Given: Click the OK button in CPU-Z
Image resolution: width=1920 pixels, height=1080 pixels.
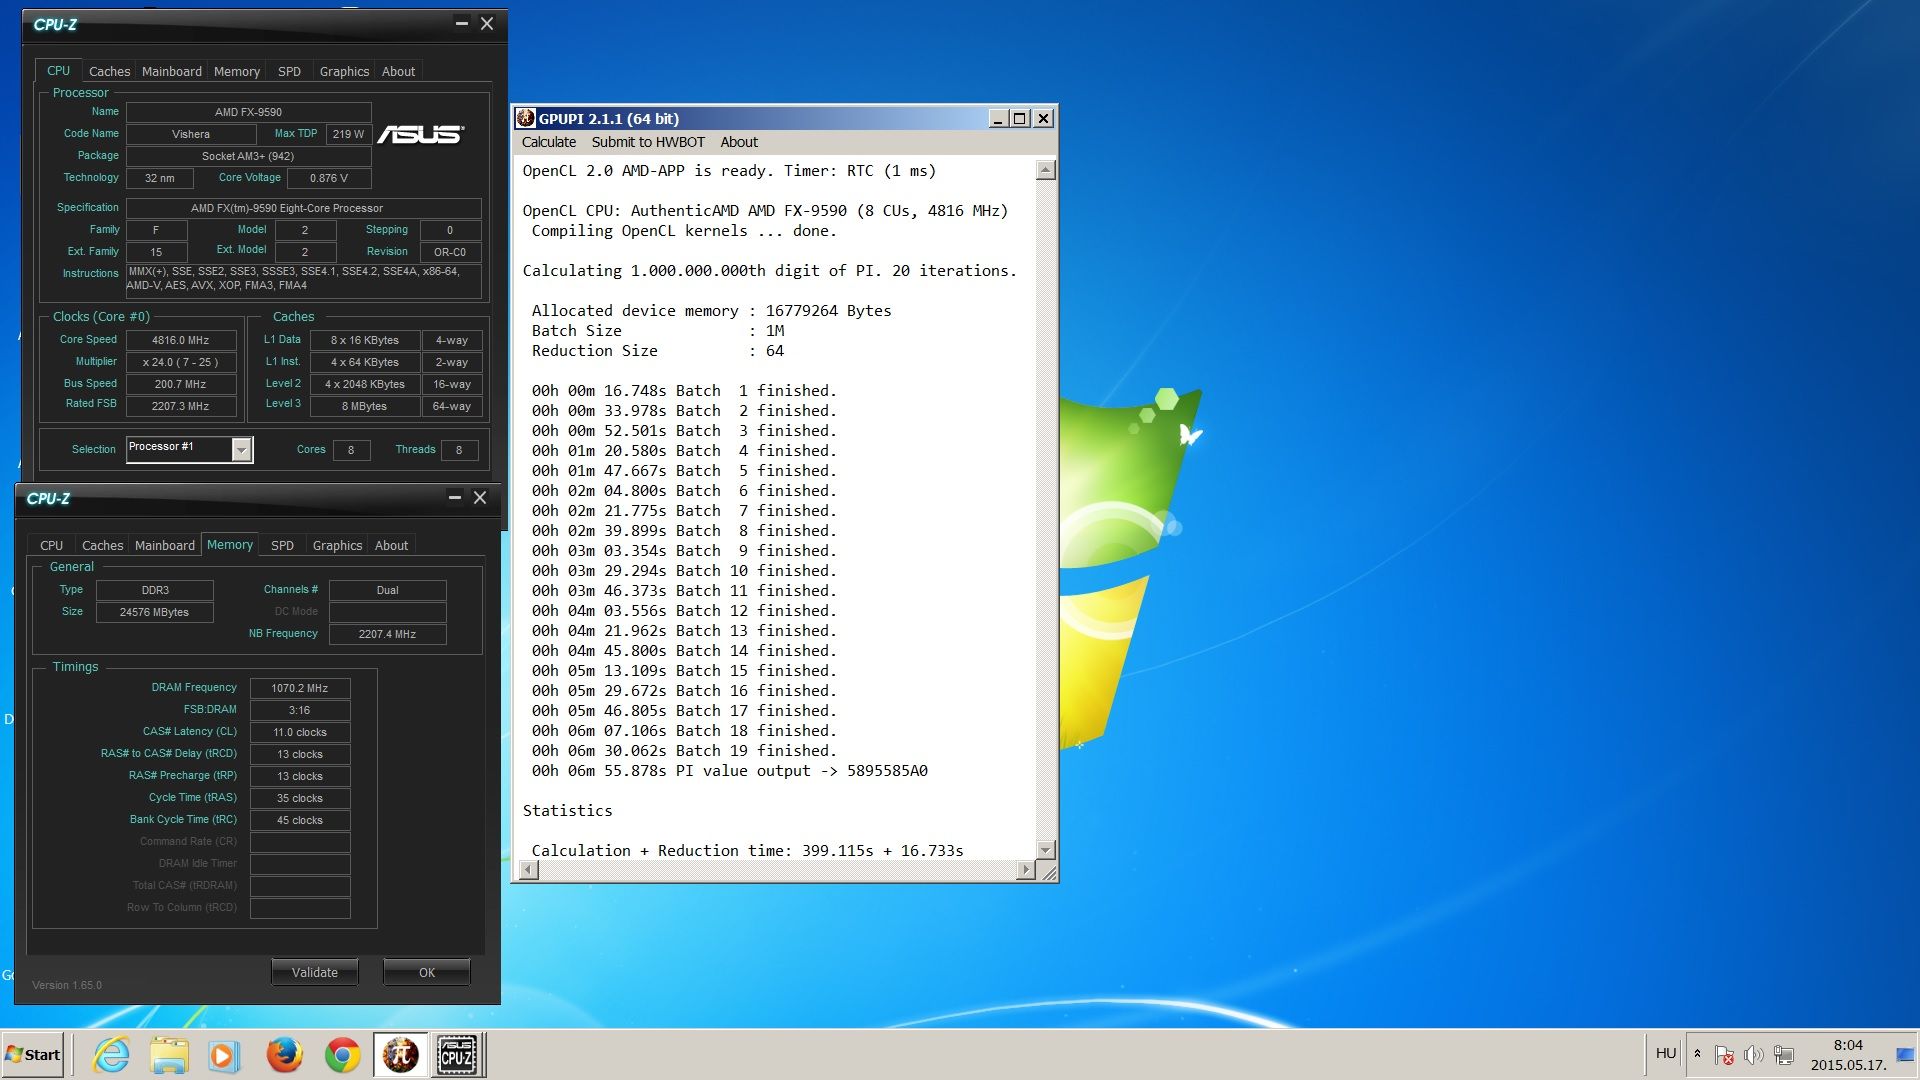Looking at the screenshot, I should coord(427,972).
